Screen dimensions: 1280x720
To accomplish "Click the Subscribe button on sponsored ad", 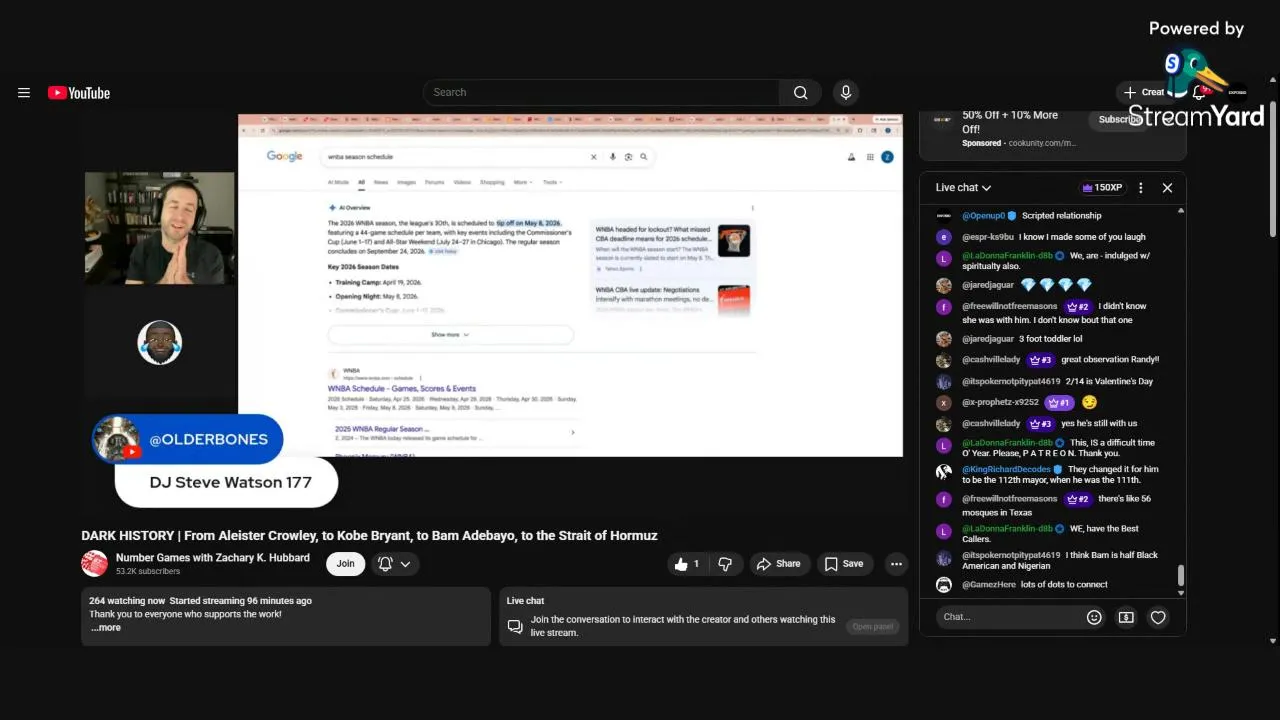I will [x=1120, y=119].
